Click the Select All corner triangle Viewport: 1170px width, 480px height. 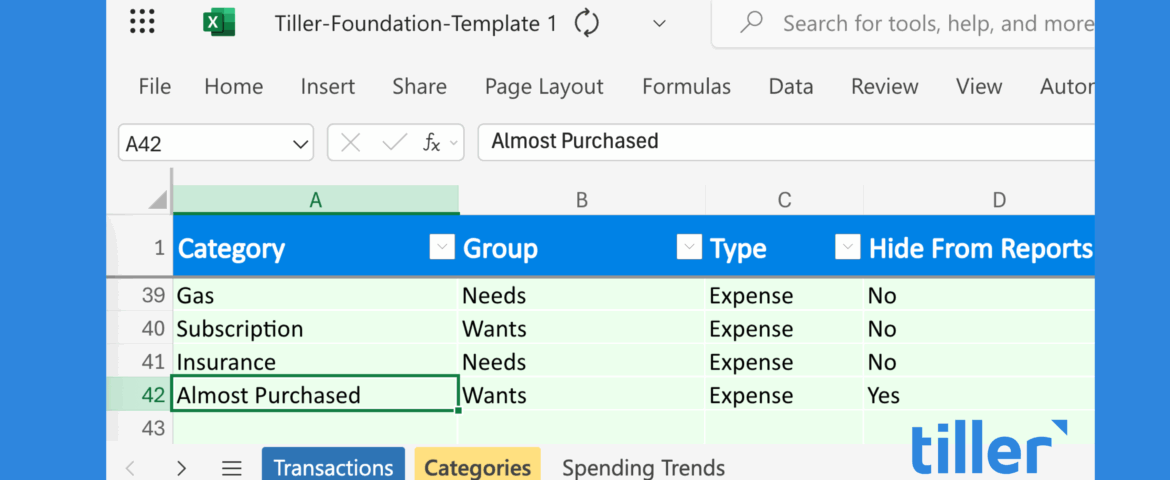tap(157, 199)
